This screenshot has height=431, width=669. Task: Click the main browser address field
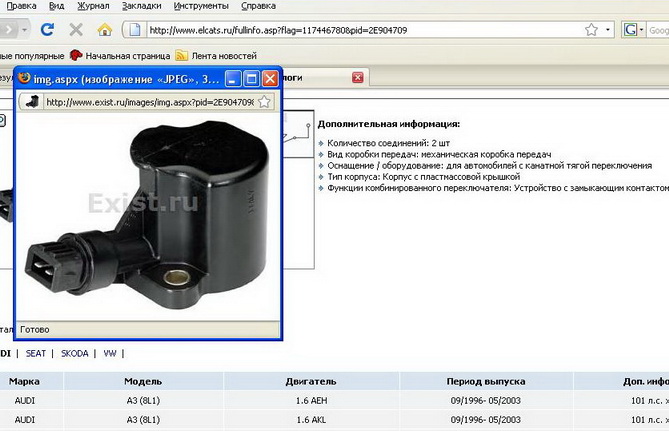click(x=350, y=30)
